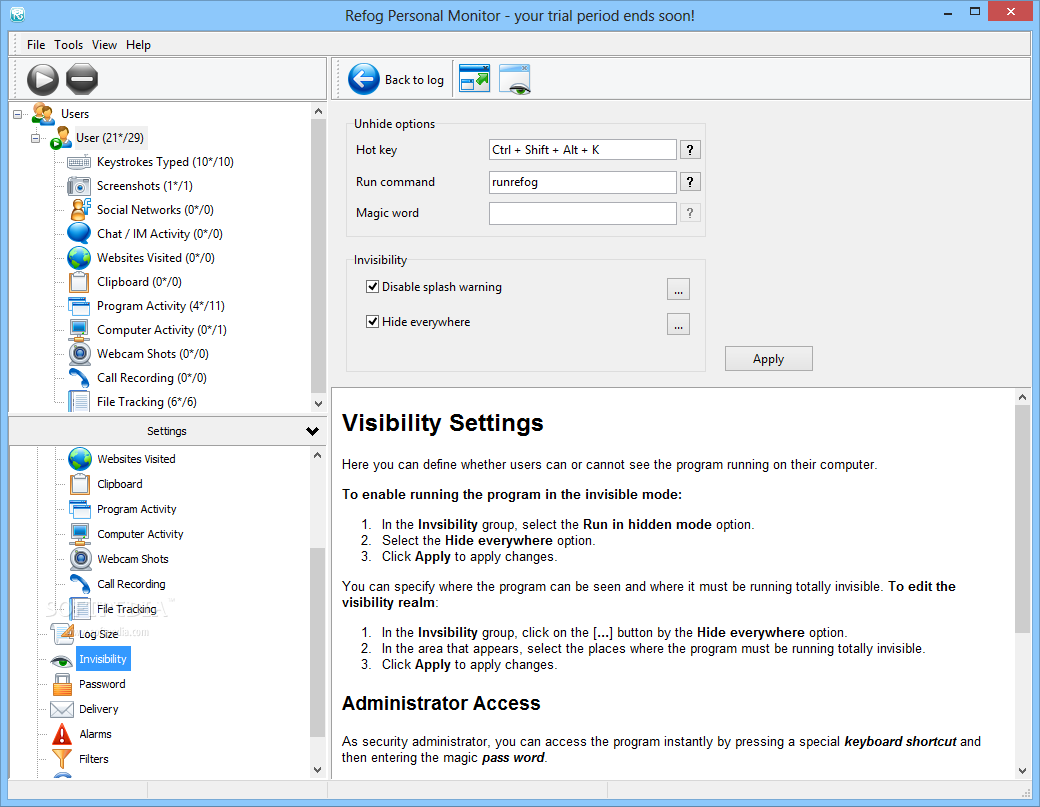Click the Settings Webcam Shots icon
Viewport: 1040px width, 807px height.
pyautogui.click(x=80, y=559)
